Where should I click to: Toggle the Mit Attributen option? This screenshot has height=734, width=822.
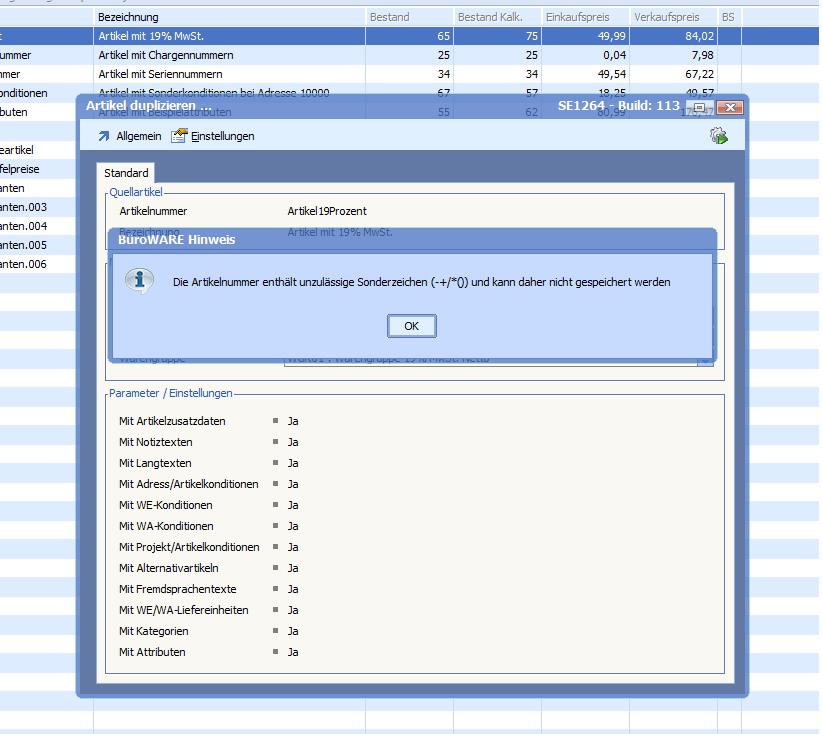292,652
